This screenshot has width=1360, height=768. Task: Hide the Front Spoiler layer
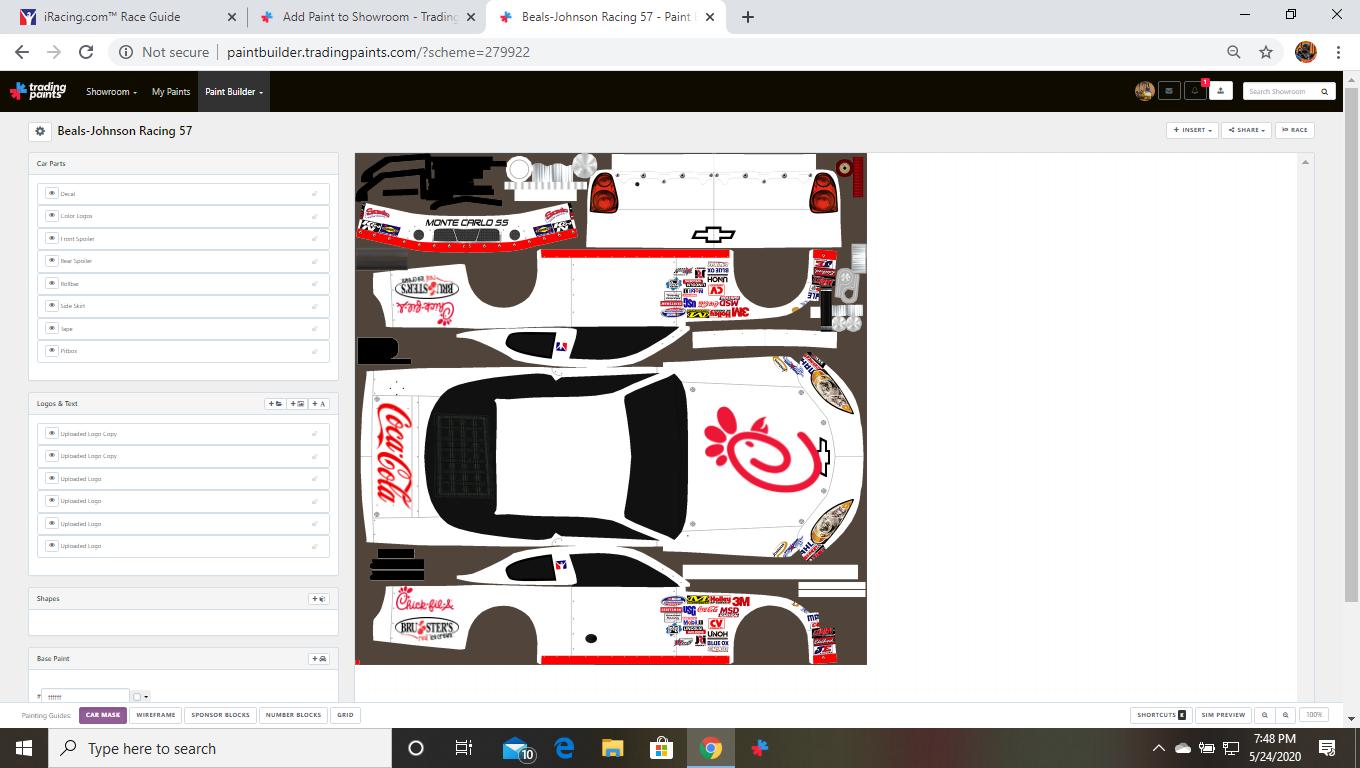(52, 238)
